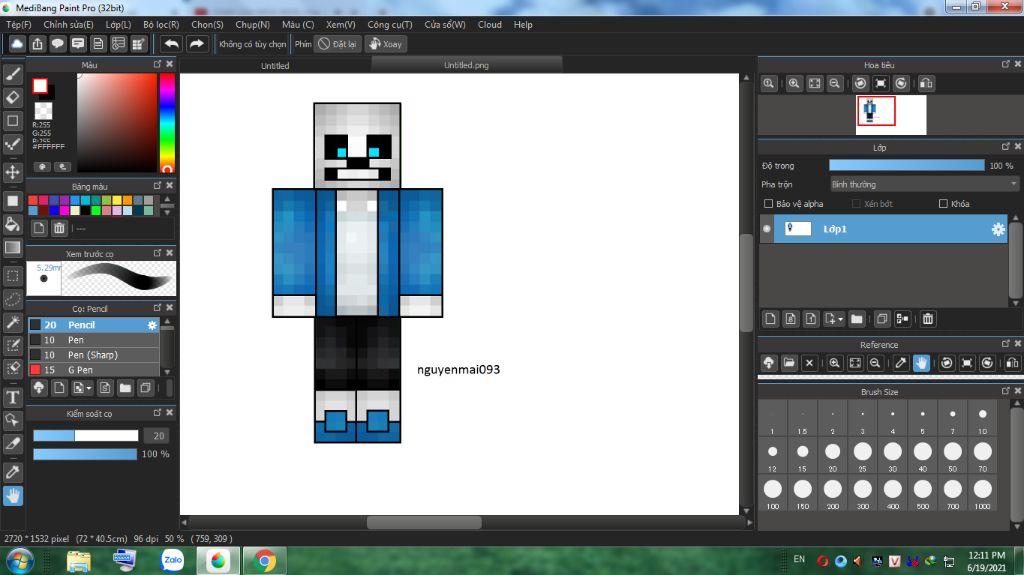Click the Xoay rotate button
1024x575 pixels.
point(386,44)
